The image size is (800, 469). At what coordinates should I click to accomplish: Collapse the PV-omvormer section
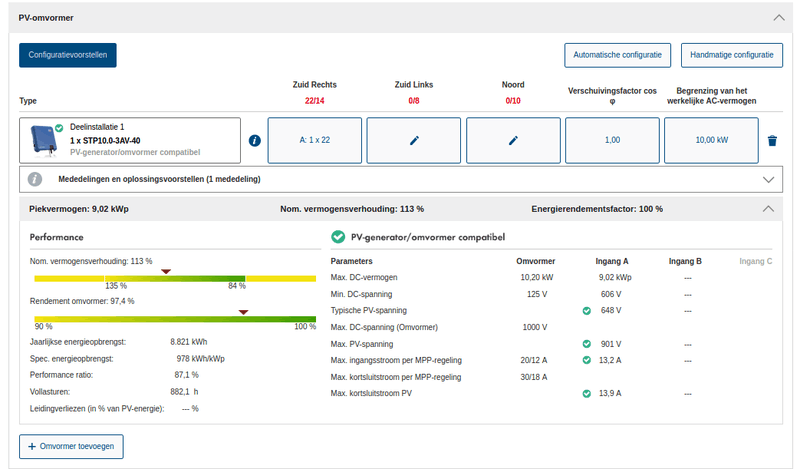(777, 18)
